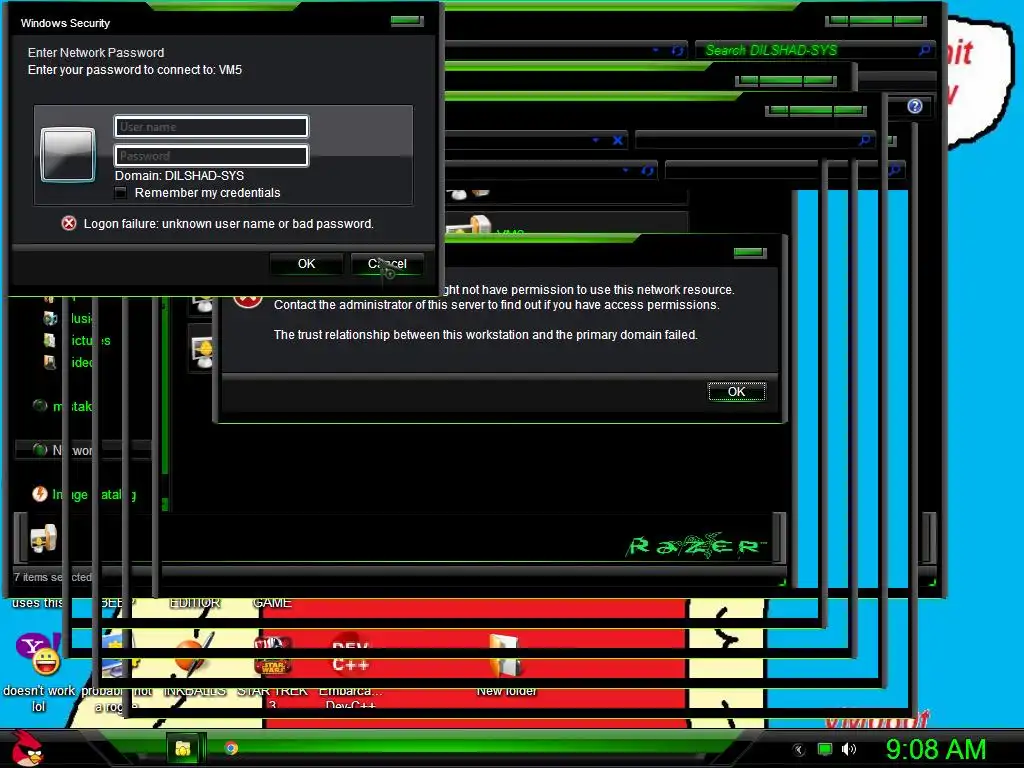Show hidden system tray icons
The width and height of the screenshot is (1024, 768).
[798, 750]
